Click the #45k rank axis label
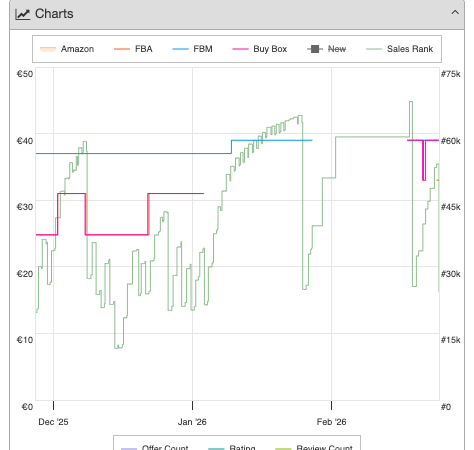 [x=451, y=207]
